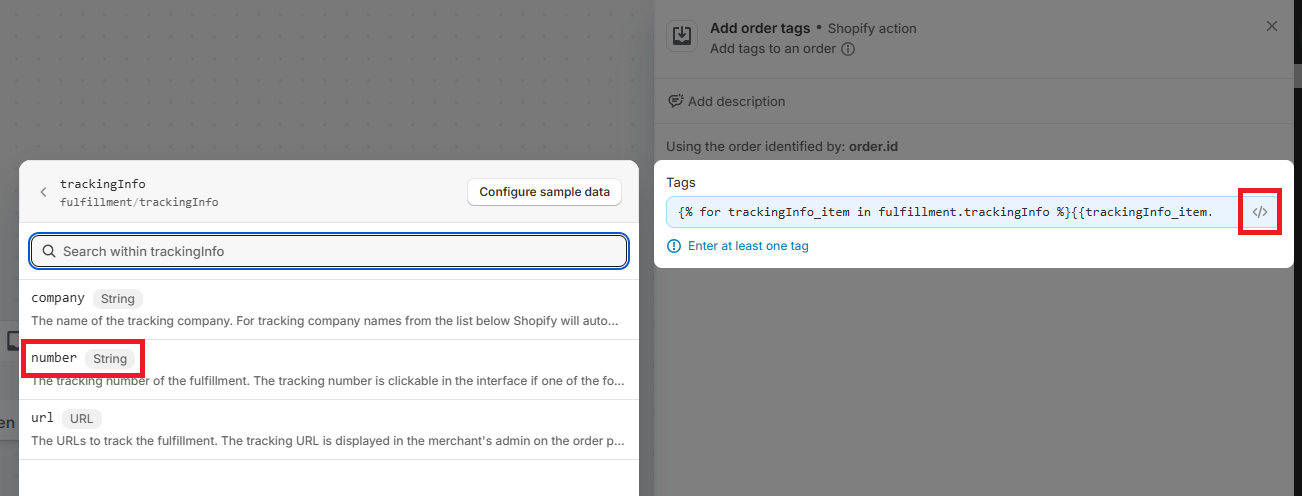This screenshot has width=1302, height=496.
Task: Close the Add order tags panel
Action: pyautogui.click(x=1272, y=26)
